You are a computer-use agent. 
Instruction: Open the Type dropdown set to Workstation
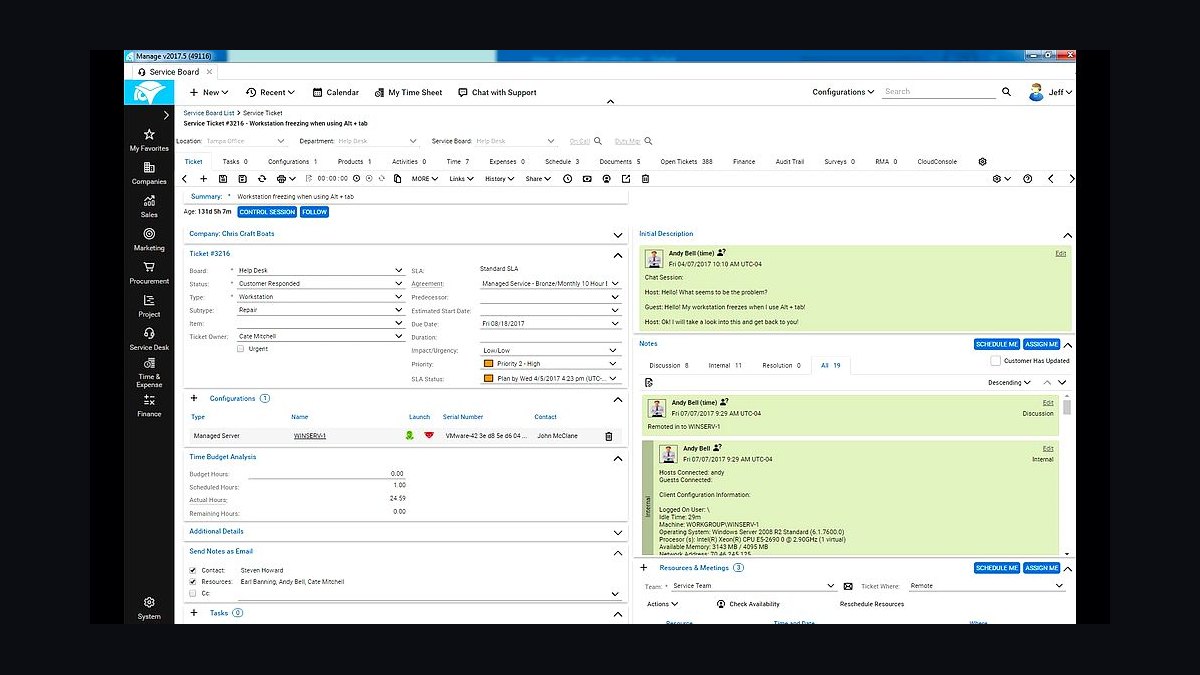[320, 297]
